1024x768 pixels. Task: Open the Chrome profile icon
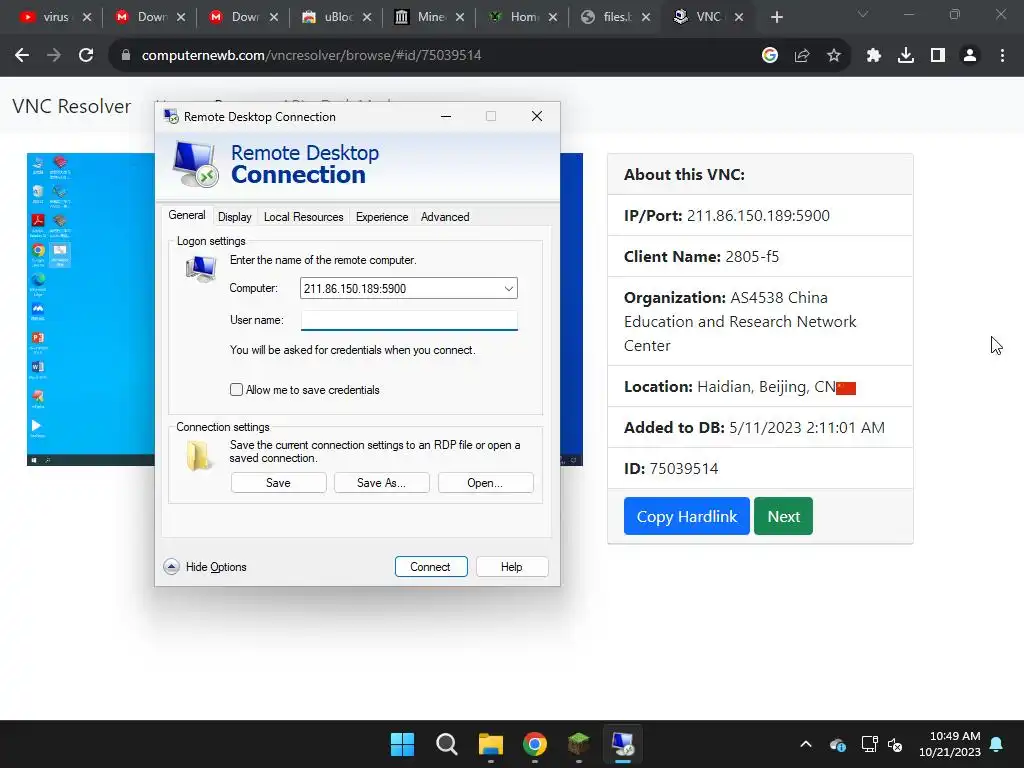point(970,56)
